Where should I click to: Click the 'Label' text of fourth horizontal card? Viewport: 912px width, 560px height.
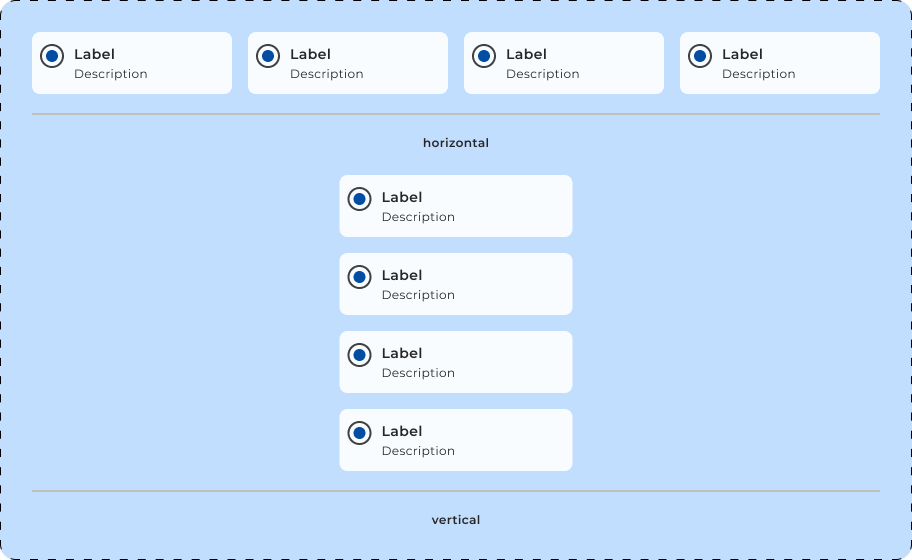click(x=742, y=54)
